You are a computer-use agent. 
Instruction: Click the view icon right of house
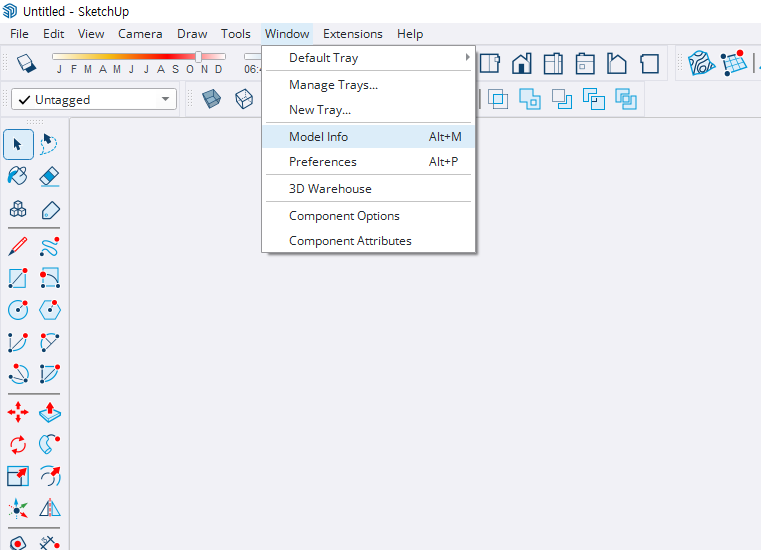click(553, 64)
